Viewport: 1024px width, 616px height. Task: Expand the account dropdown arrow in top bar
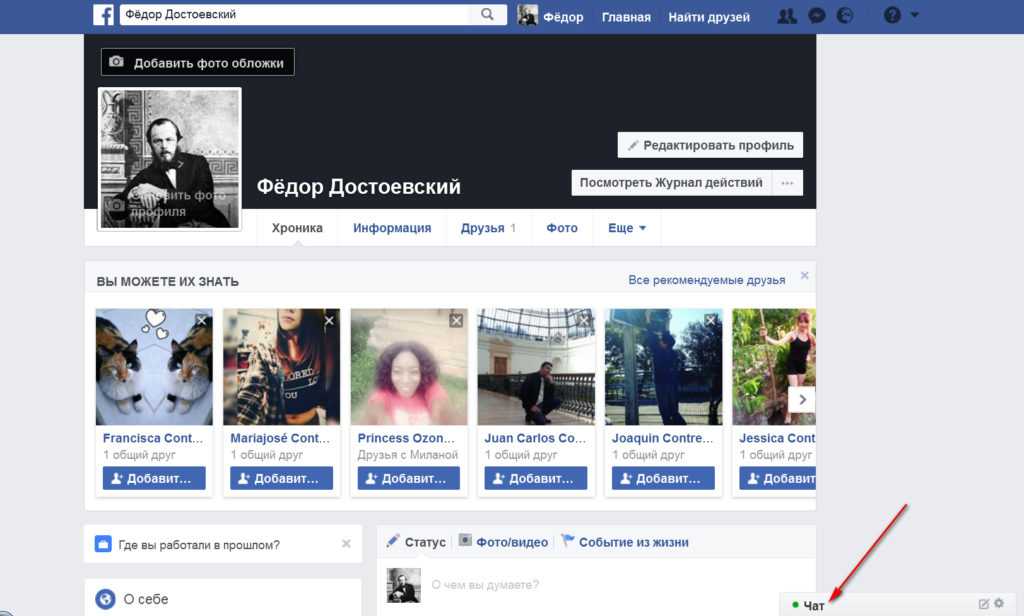[914, 14]
